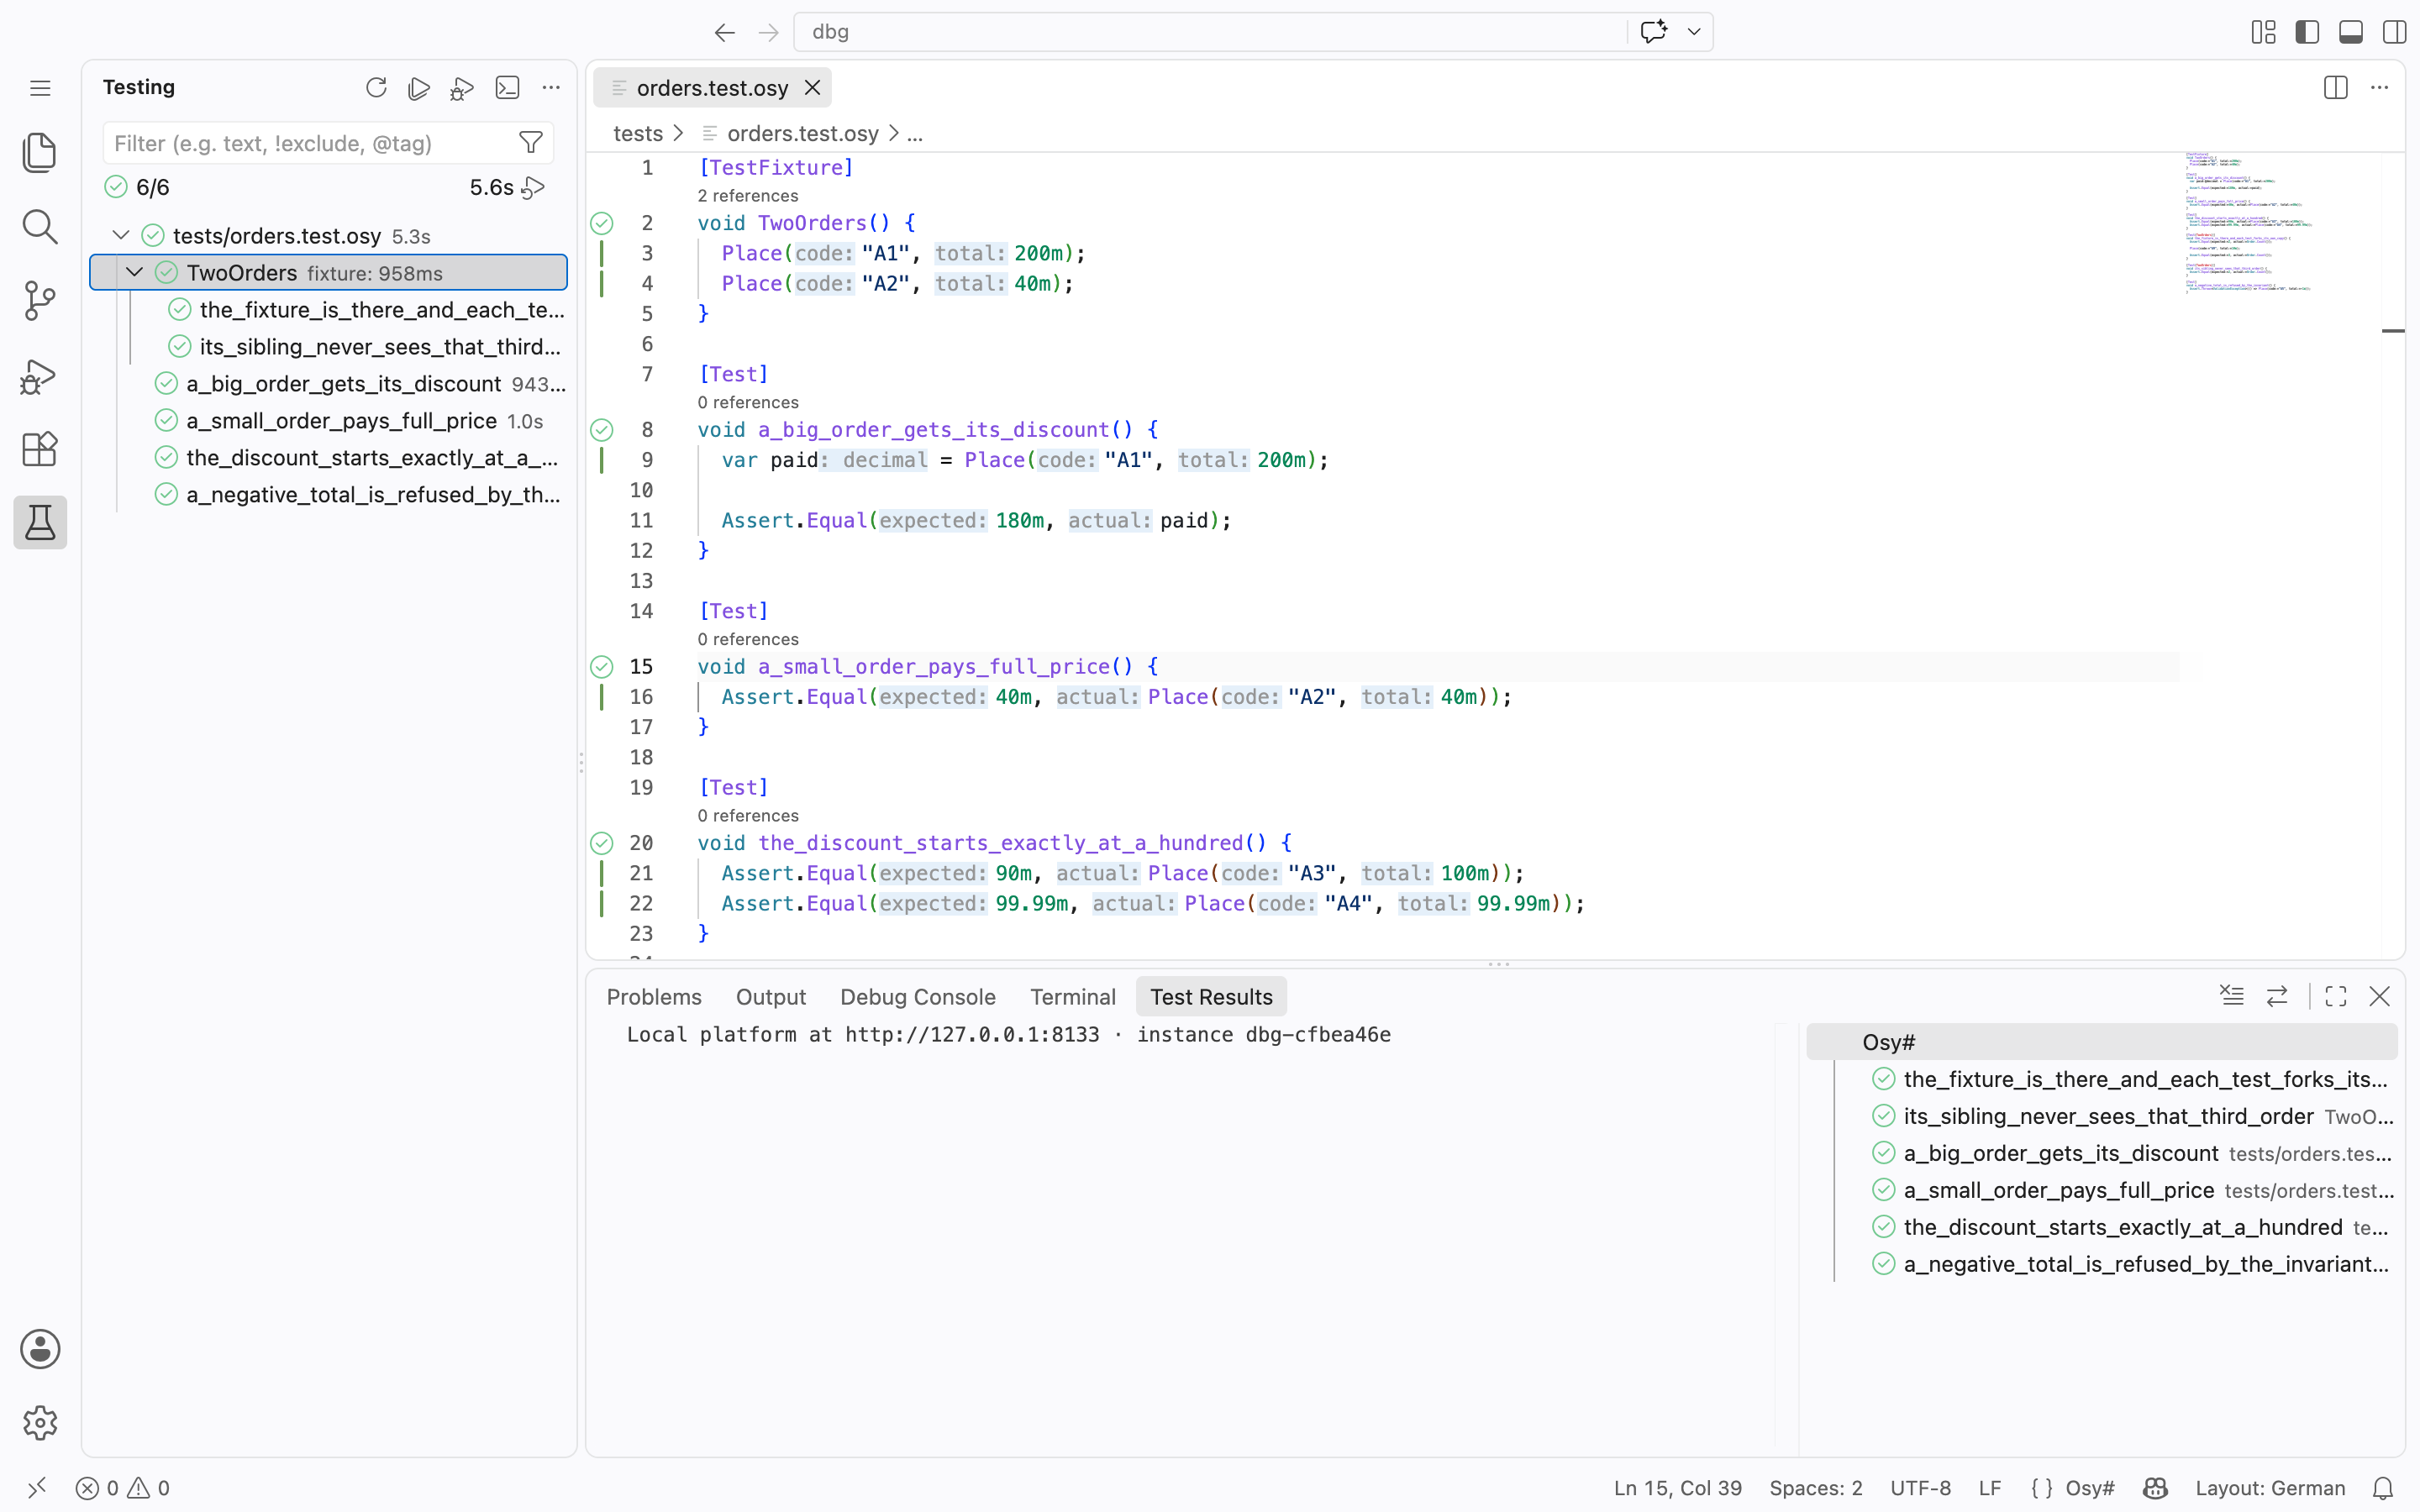
Task: Click gutter test status on line 8
Action: [602, 430]
